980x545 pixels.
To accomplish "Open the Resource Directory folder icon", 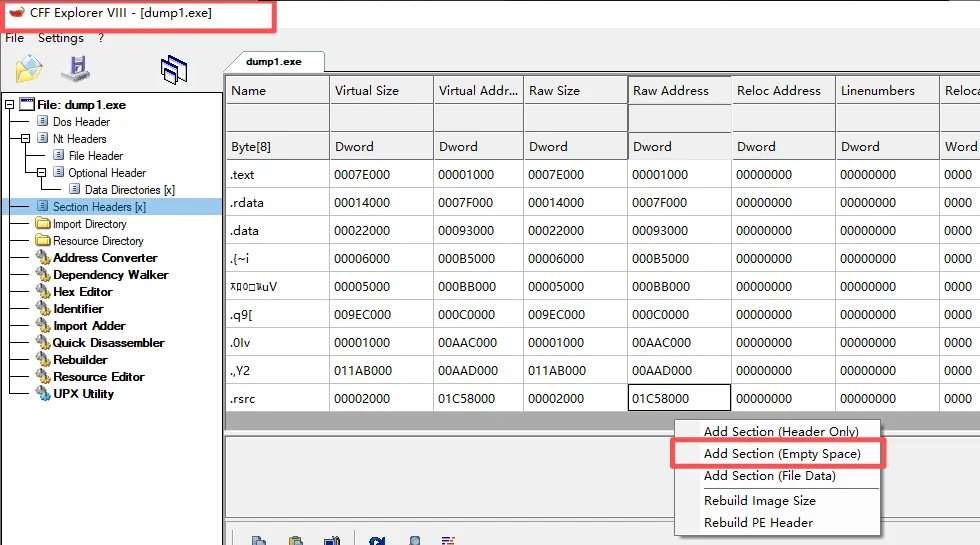I will 42,240.
